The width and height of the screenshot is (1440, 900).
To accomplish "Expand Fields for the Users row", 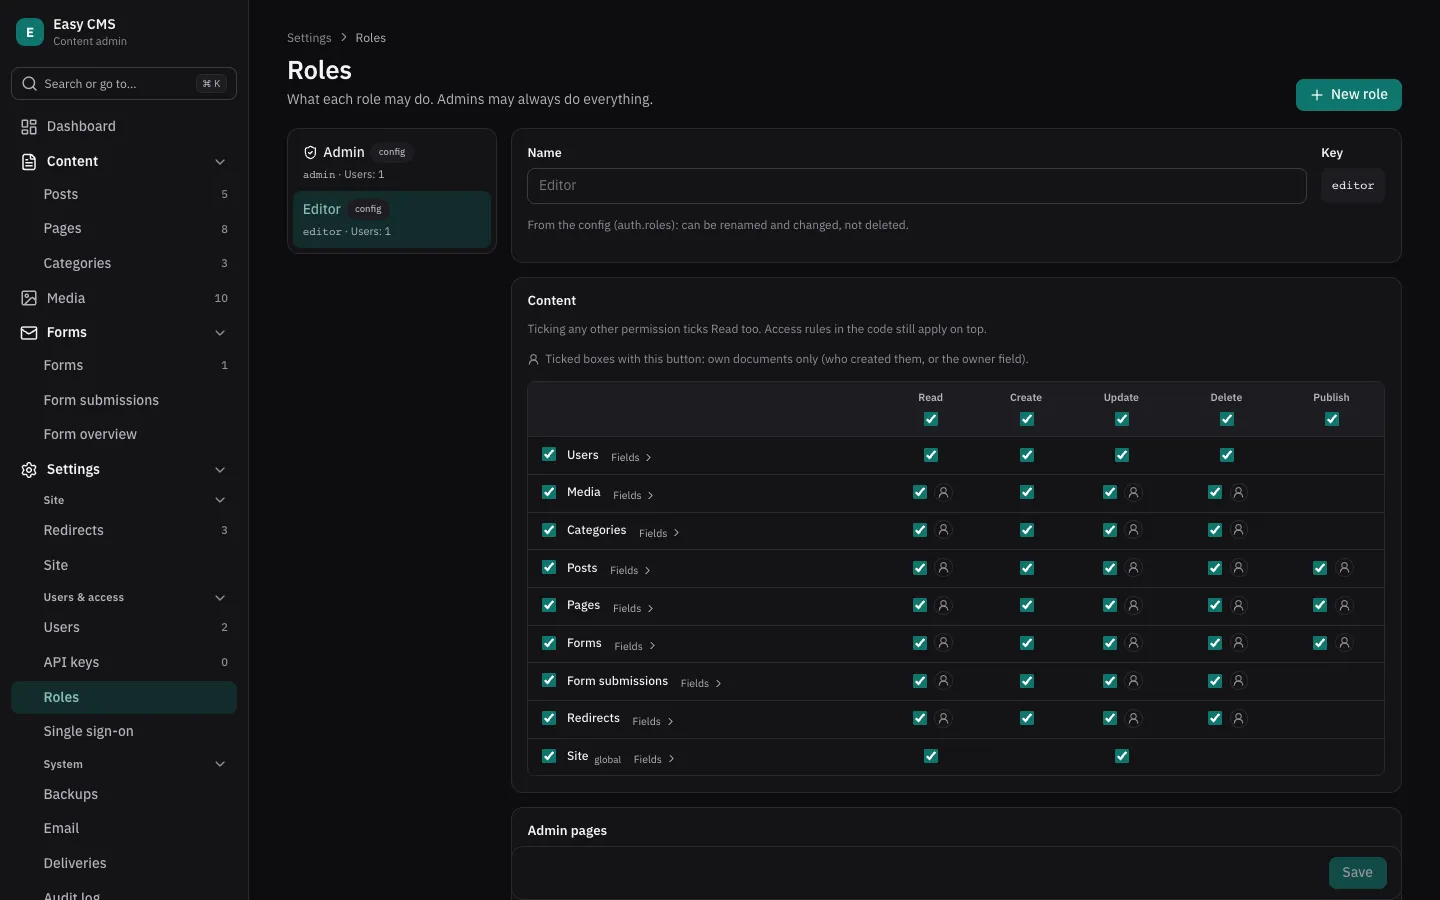I will (631, 457).
